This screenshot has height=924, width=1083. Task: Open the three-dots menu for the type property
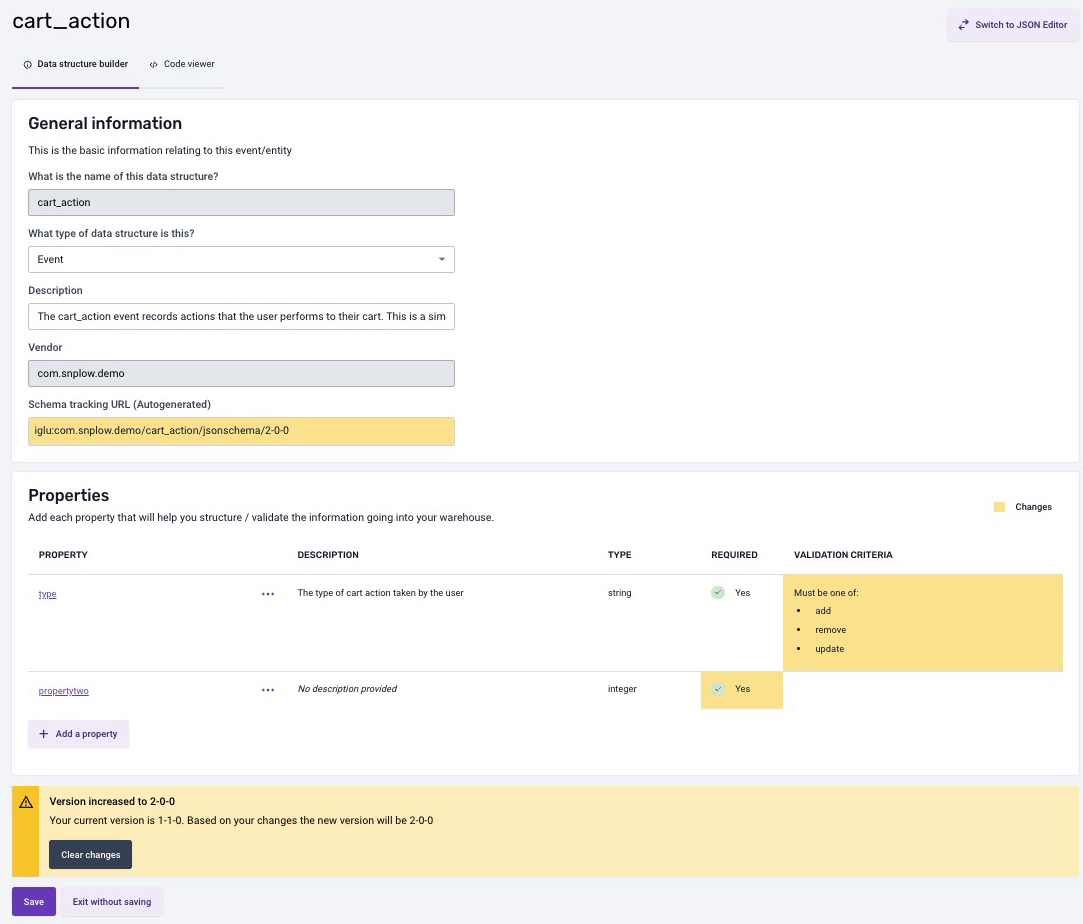(x=268, y=594)
